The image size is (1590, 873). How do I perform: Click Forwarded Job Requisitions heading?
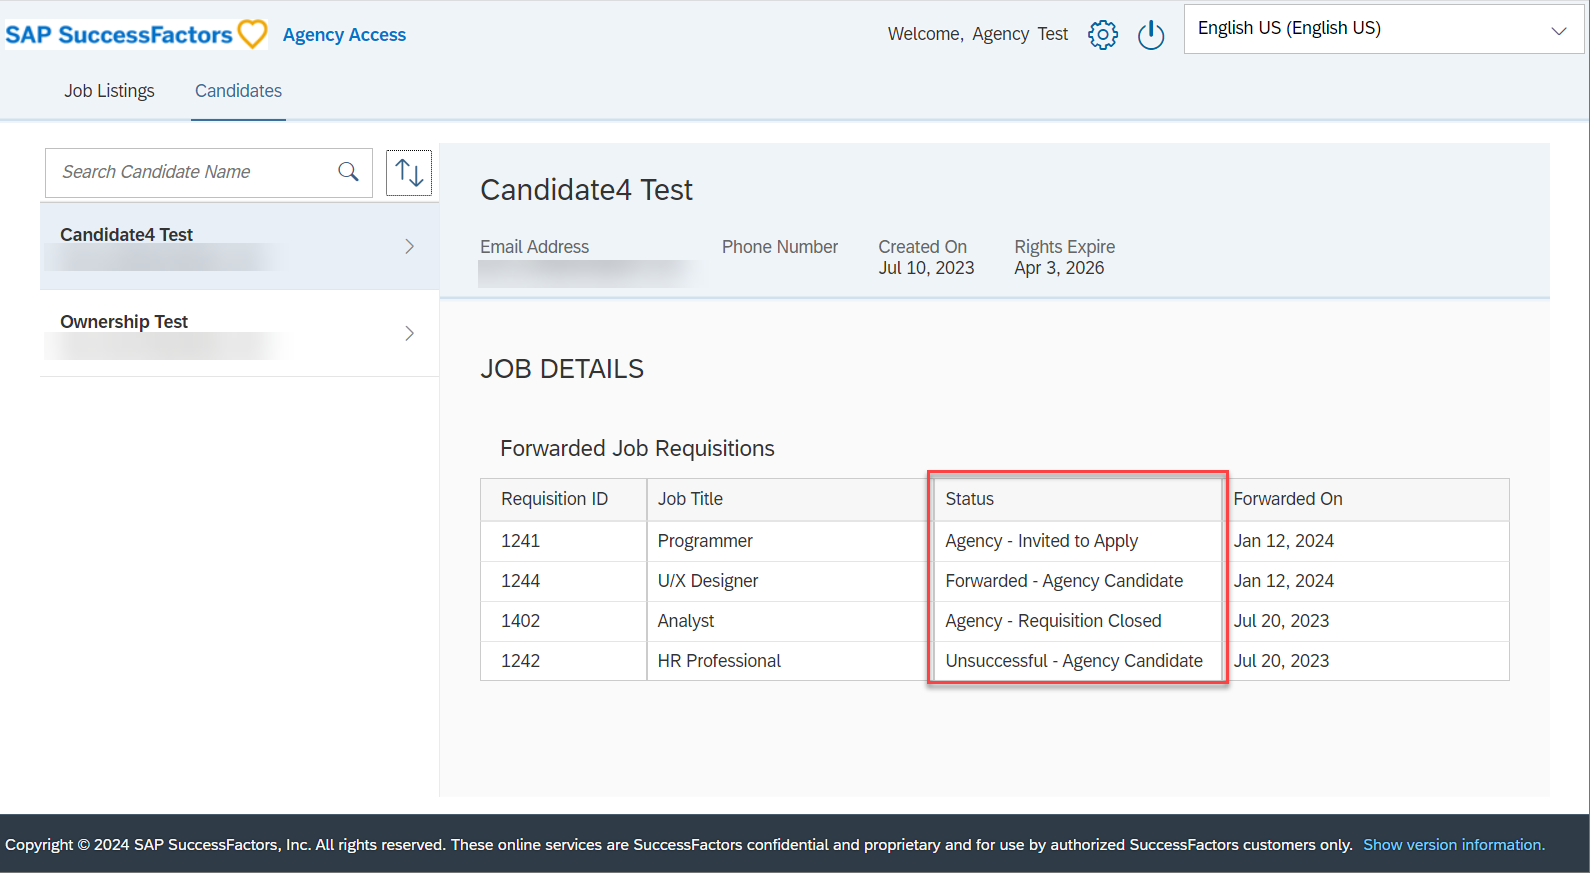(637, 448)
